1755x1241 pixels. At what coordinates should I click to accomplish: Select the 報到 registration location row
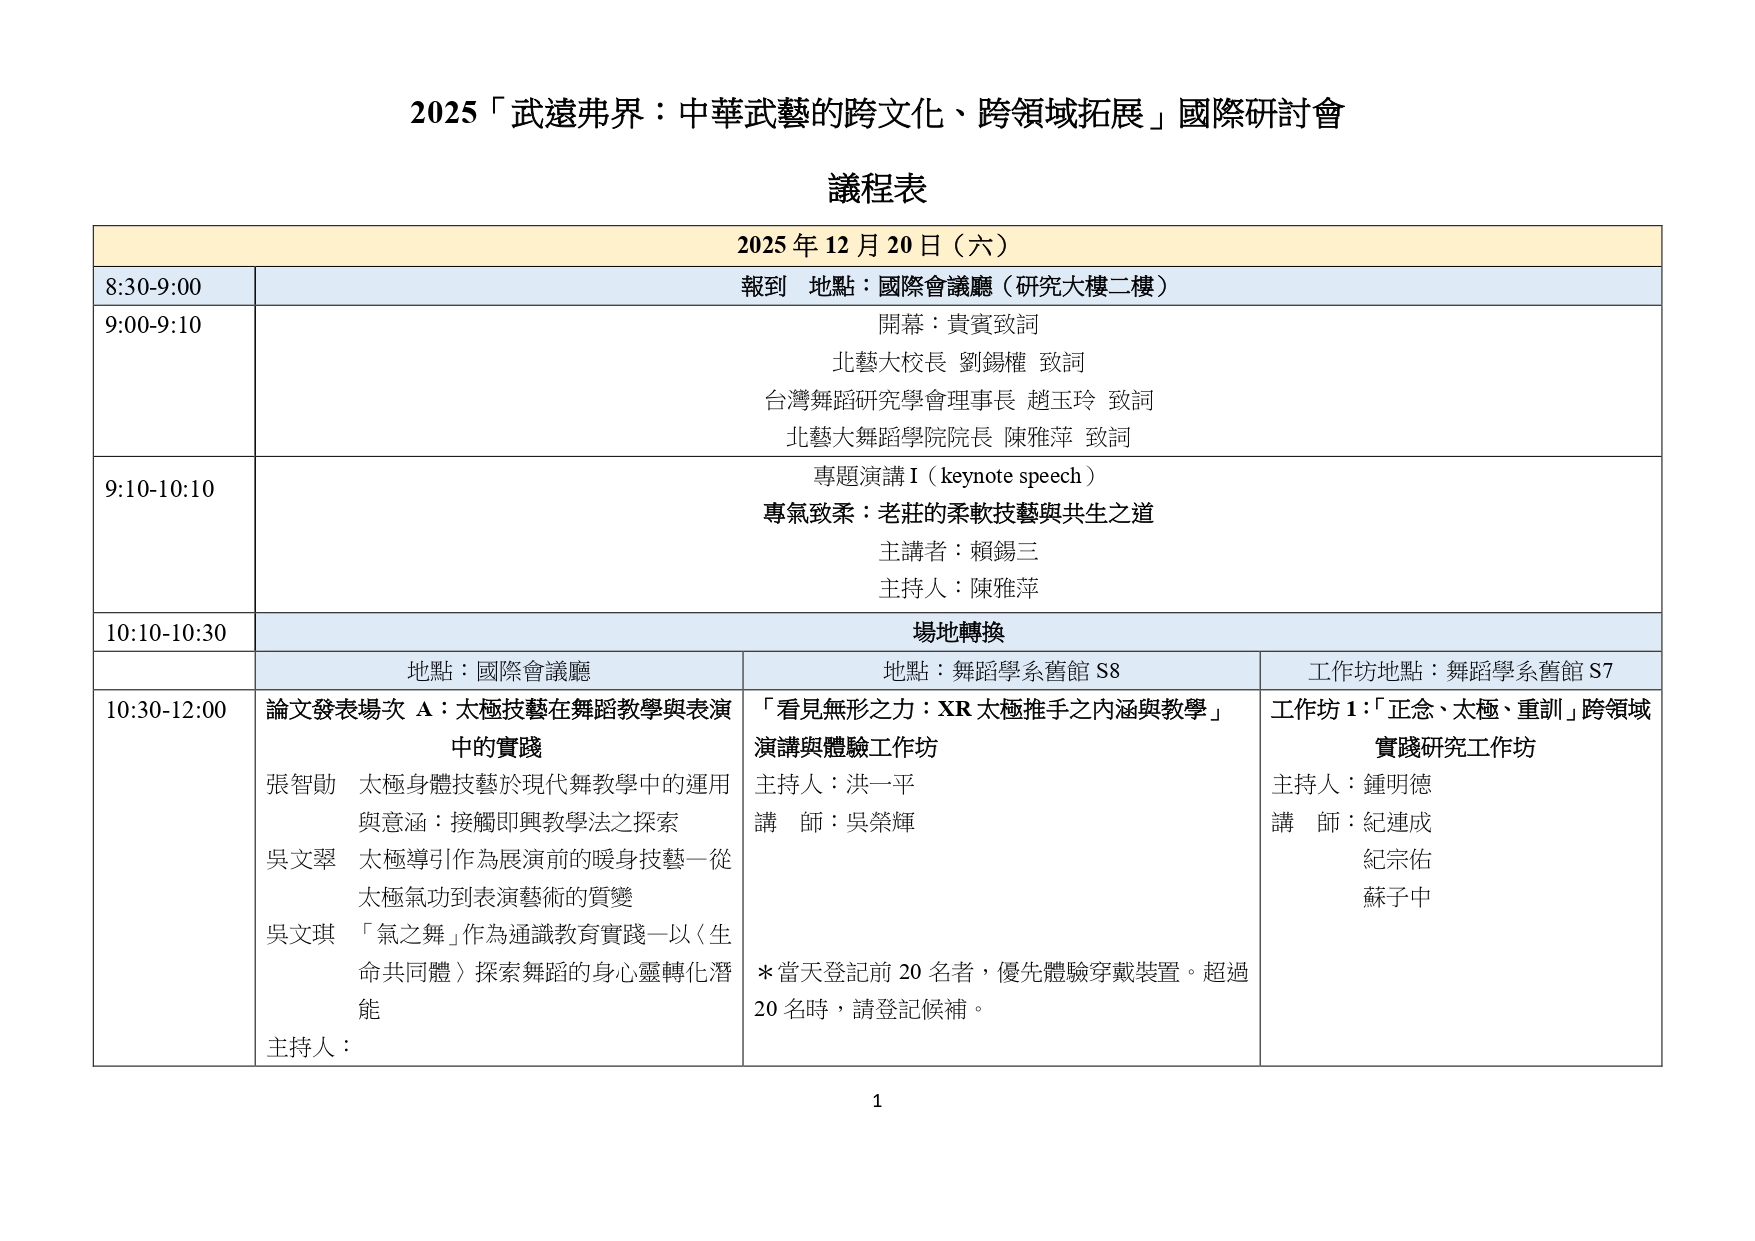pyautogui.click(x=957, y=287)
